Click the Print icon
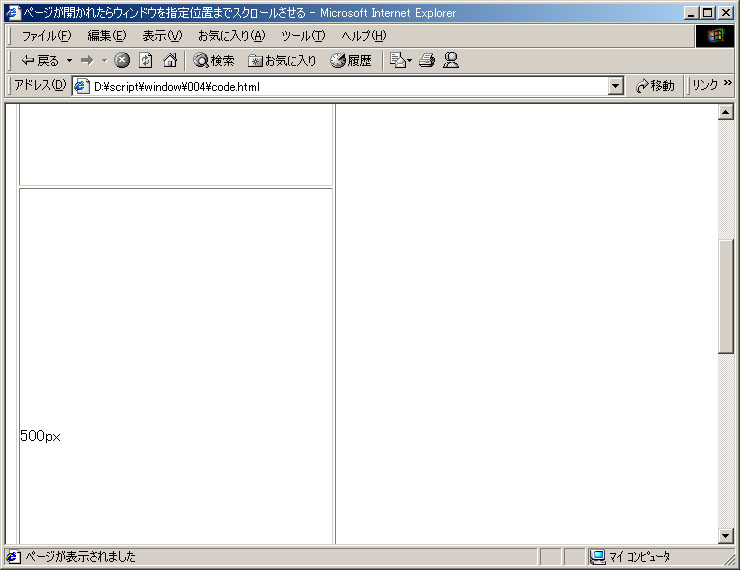 427,60
